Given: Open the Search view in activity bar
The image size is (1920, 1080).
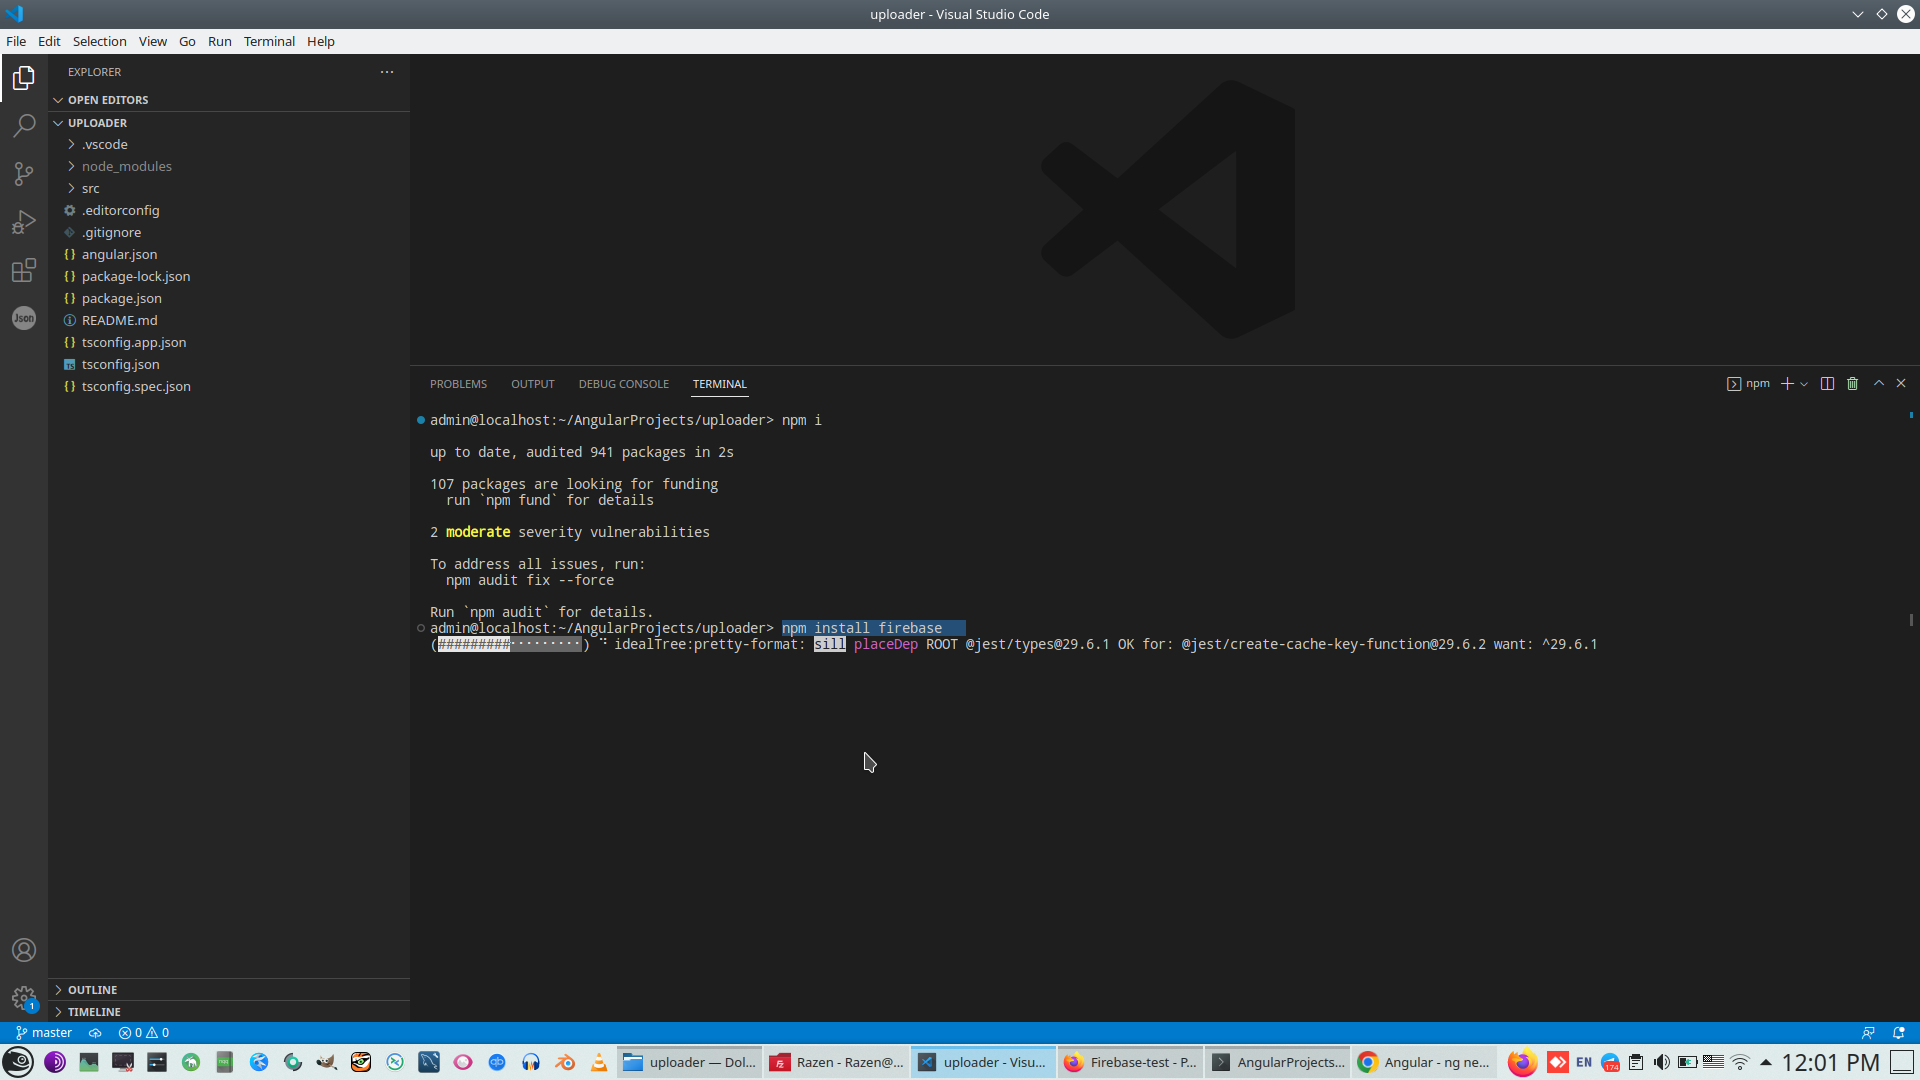Looking at the screenshot, I should click(24, 126).
